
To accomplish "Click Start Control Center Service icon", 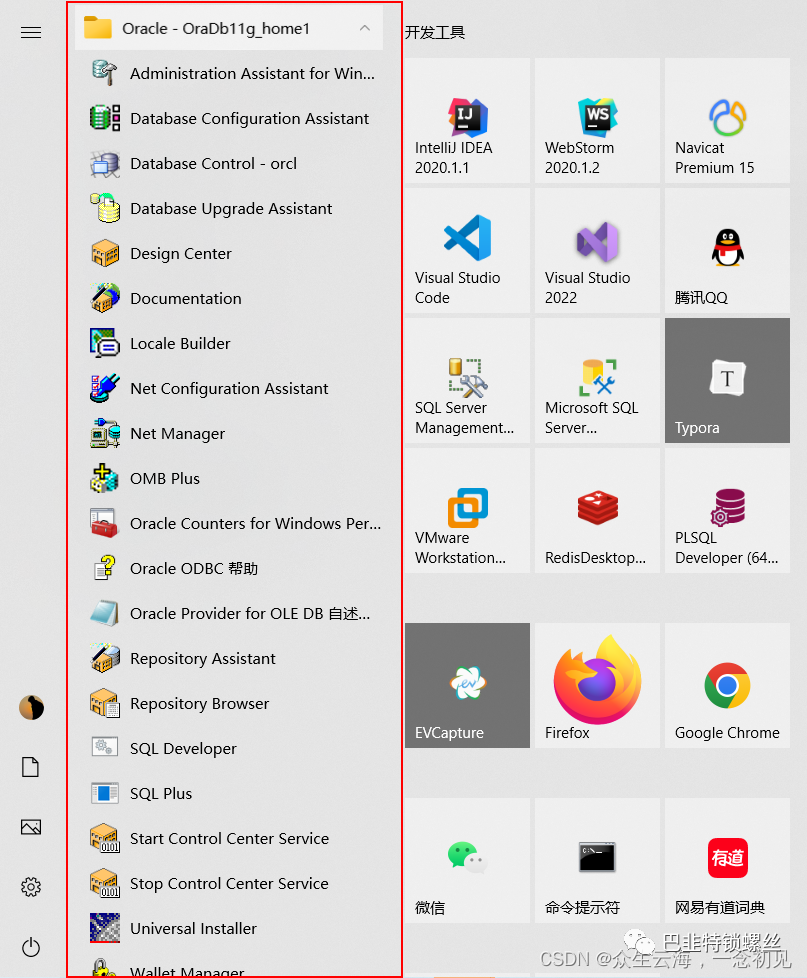I will click(105, 838).
